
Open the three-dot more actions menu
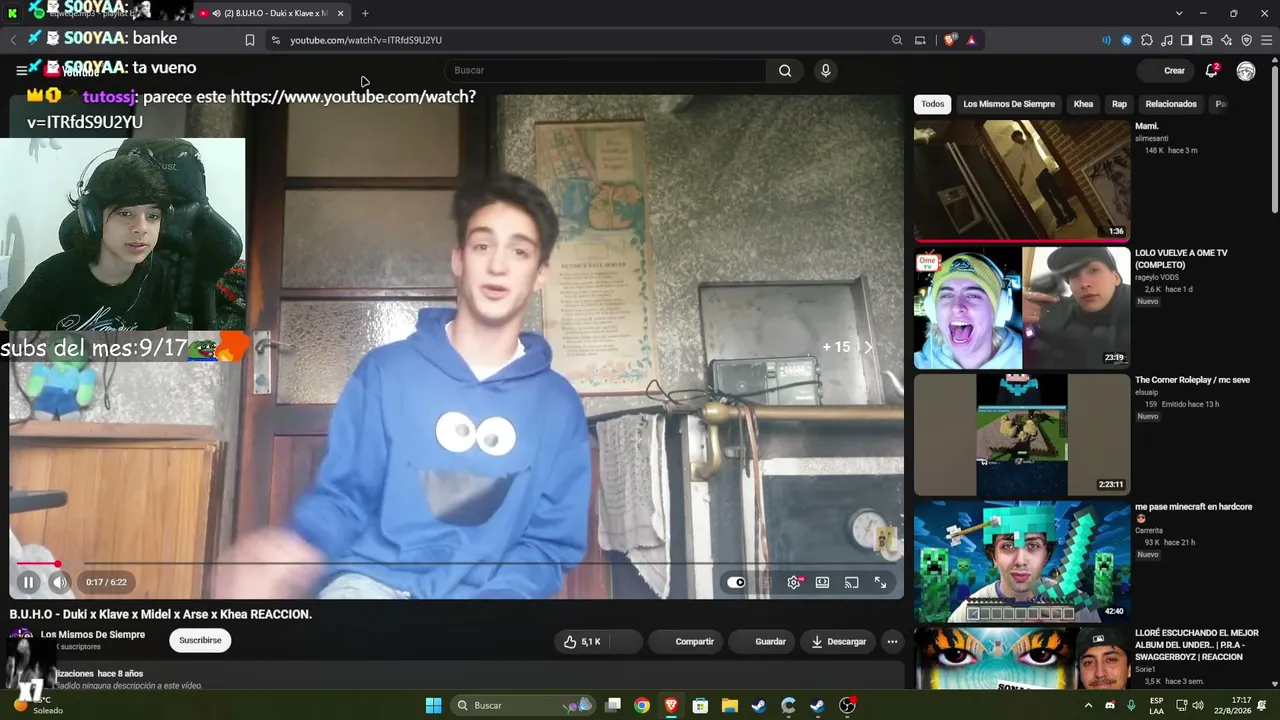coord(892,641)
